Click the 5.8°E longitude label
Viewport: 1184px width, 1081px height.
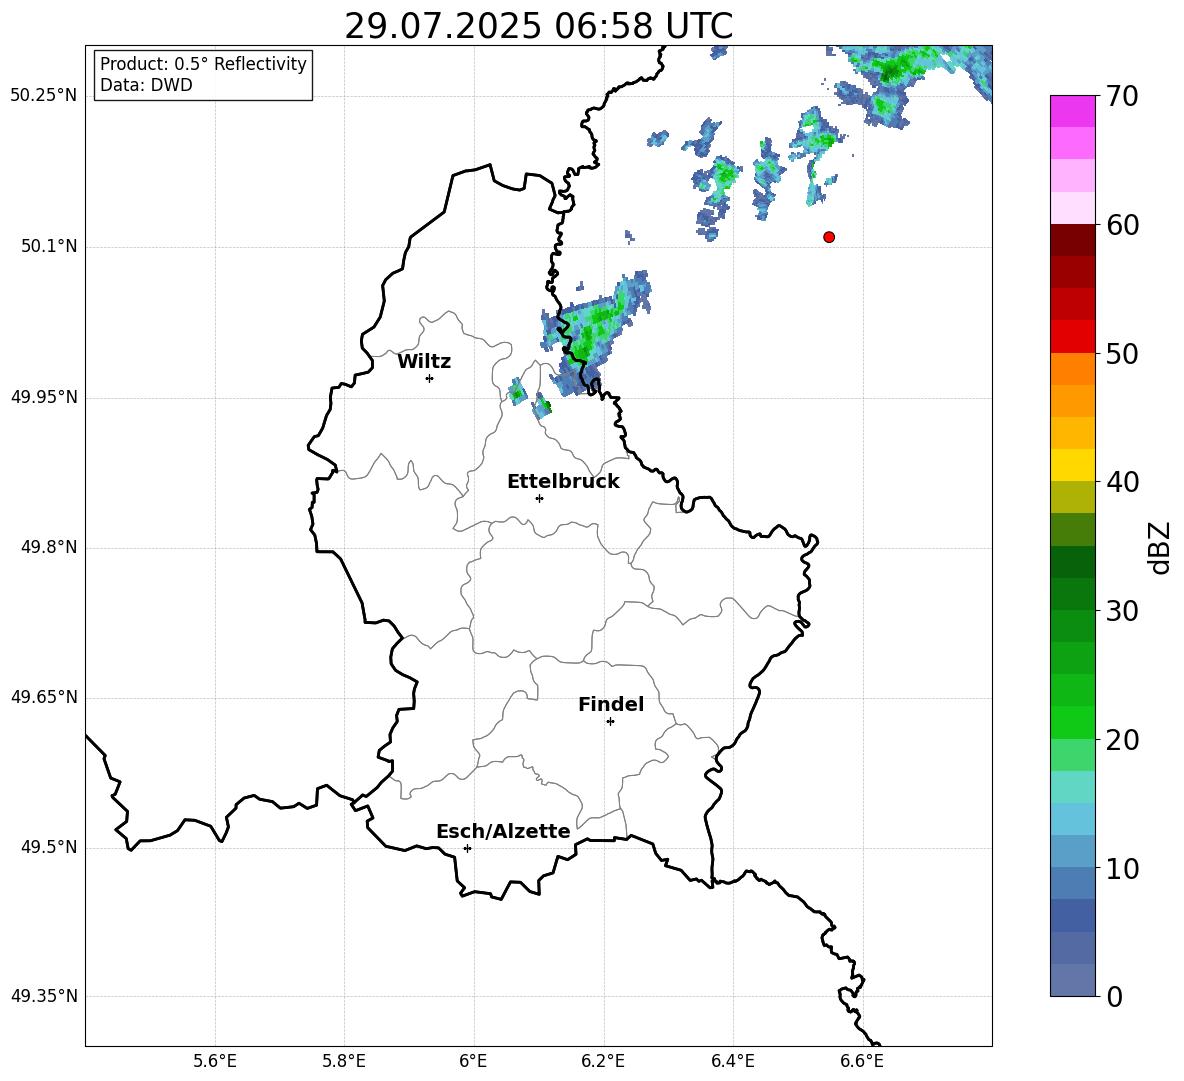click(344, 1061)
